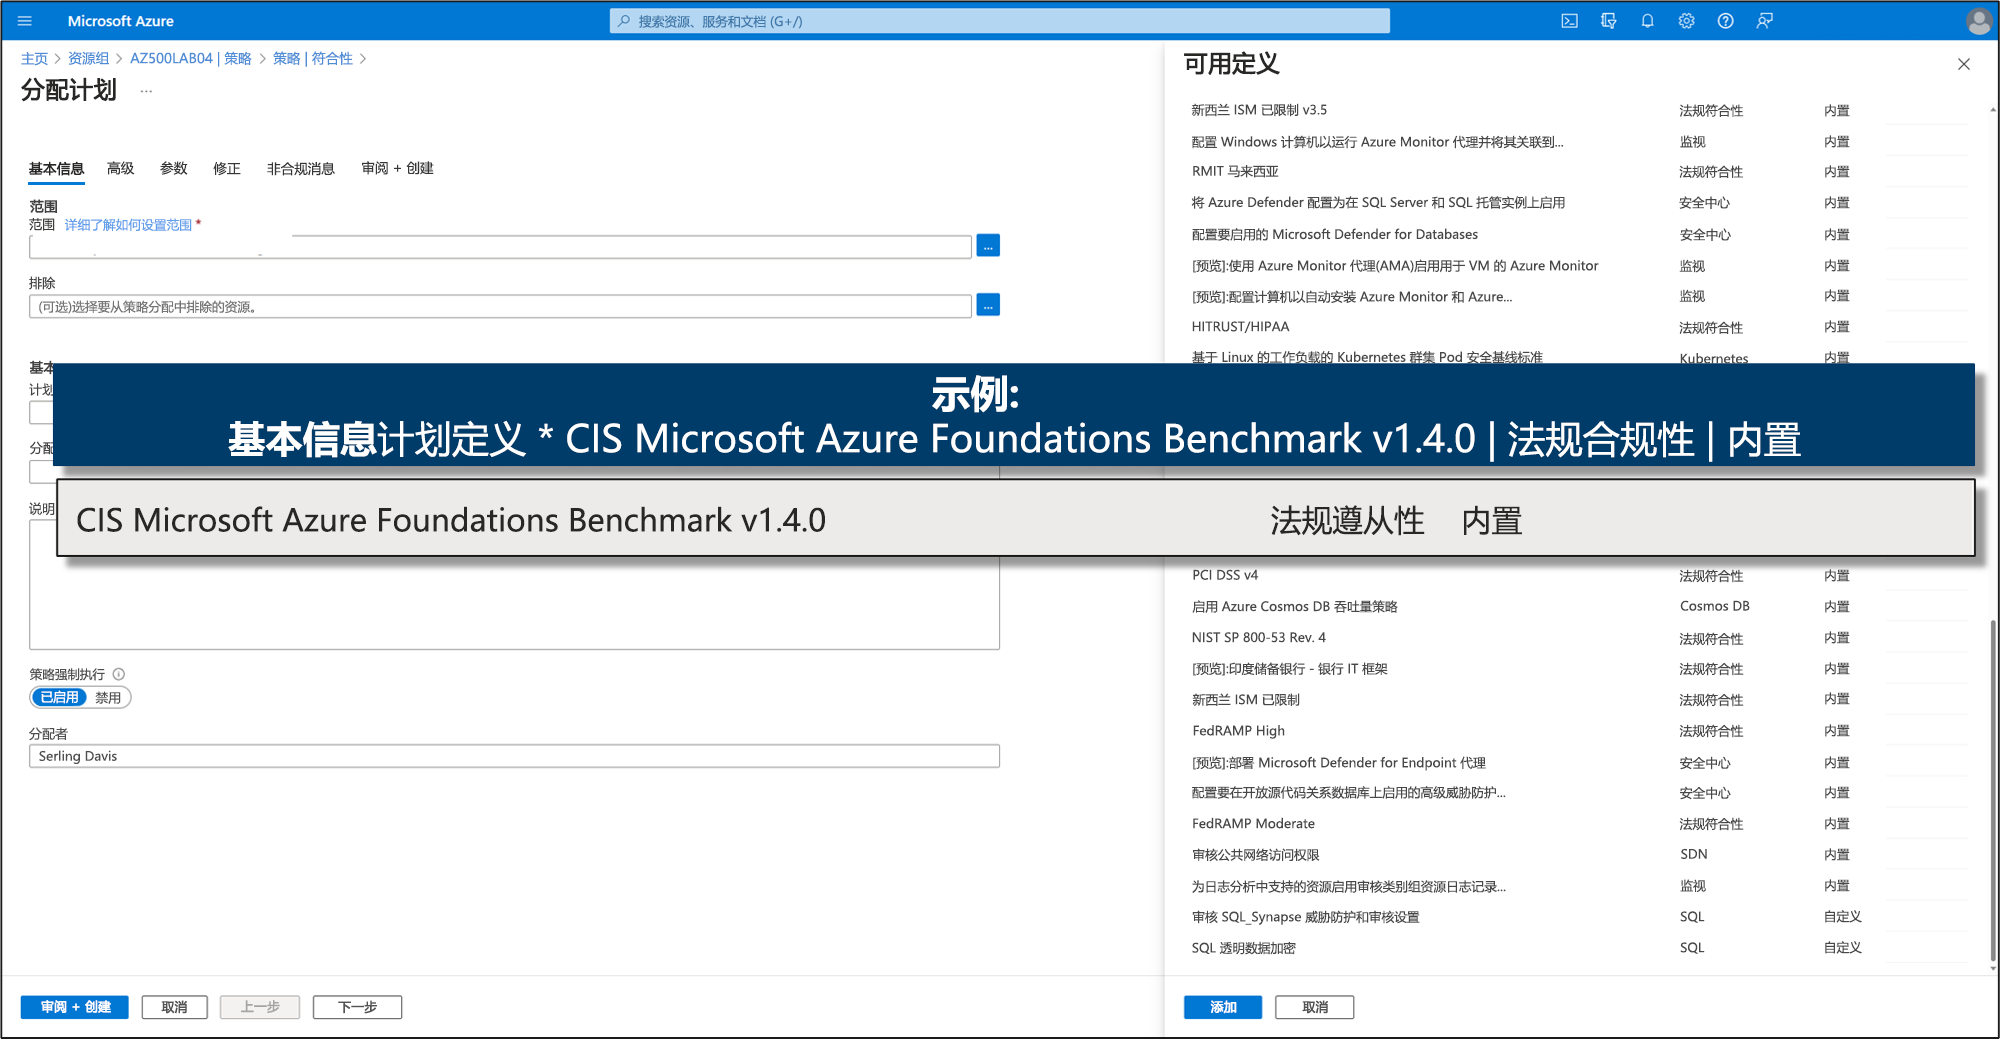
Task: Show info tooltip for 策略强制执行
Action: pos(119,674)
